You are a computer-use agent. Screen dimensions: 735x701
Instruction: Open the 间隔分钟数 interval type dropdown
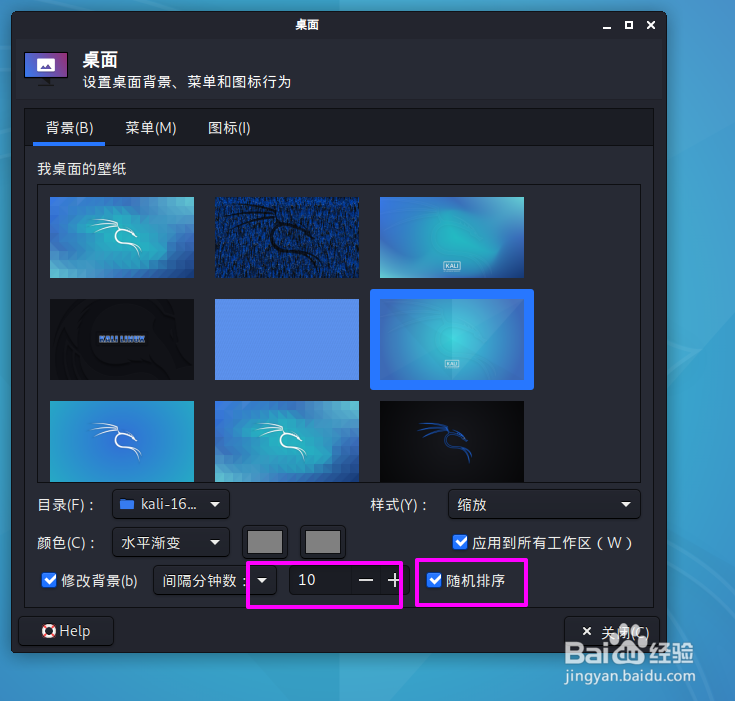(215, 580)
